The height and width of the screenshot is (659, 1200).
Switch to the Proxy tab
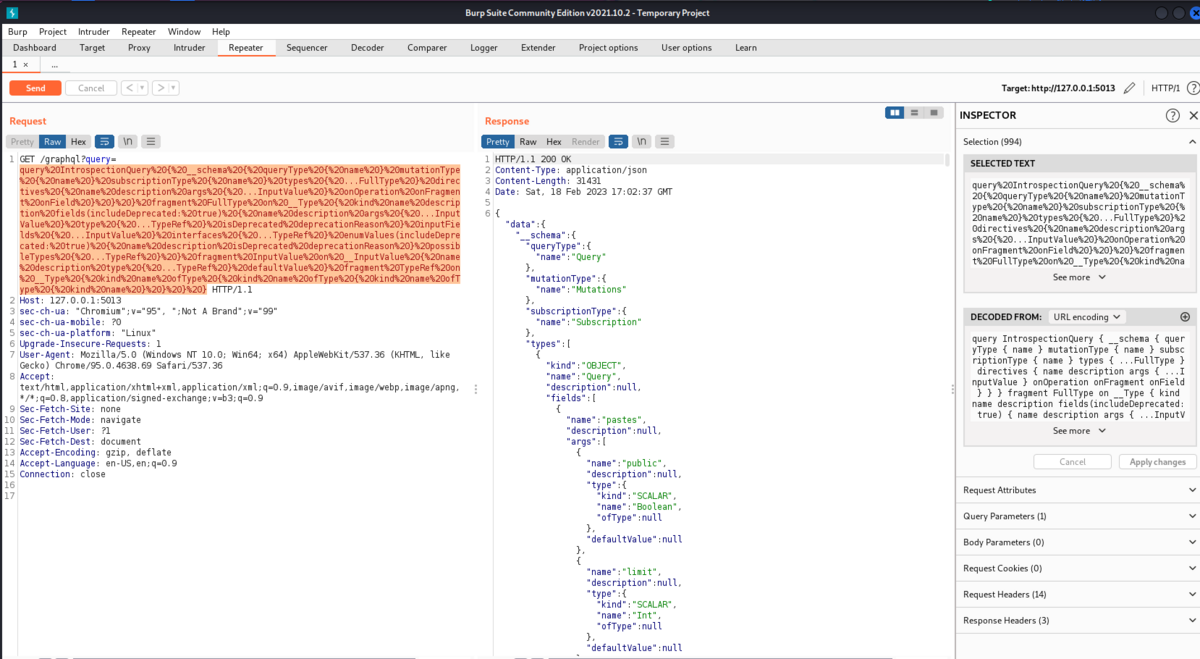pyautogui.click(x=139, y=47)
